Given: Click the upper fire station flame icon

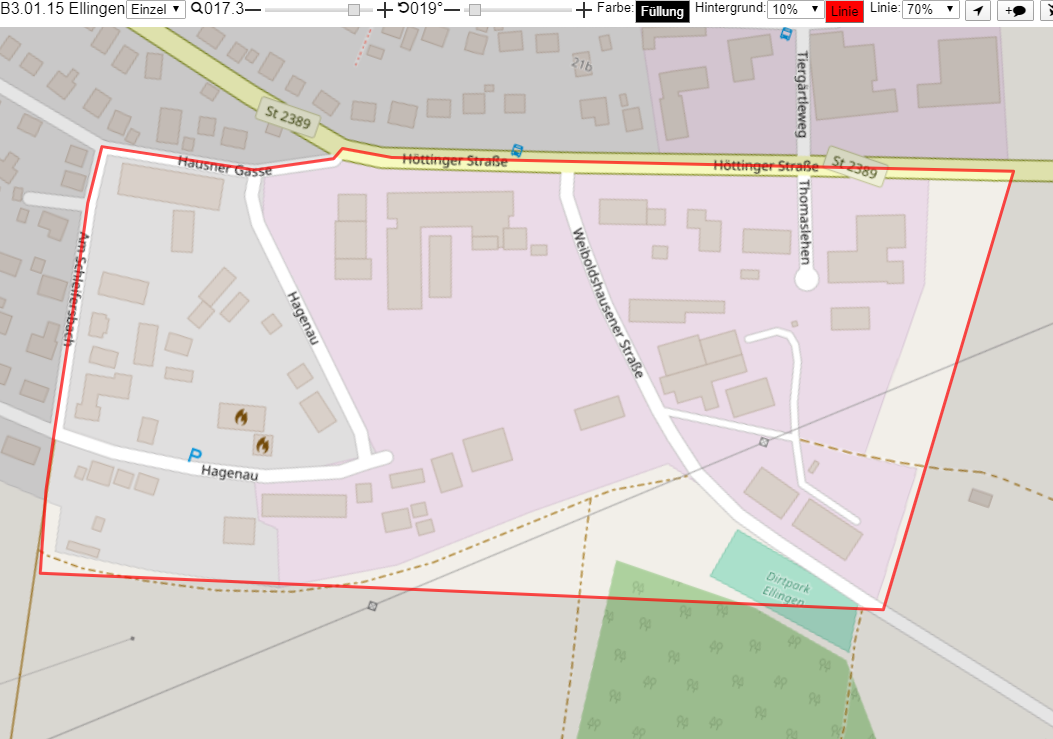Looking at the screenshot, I should (x=241, y=417).
